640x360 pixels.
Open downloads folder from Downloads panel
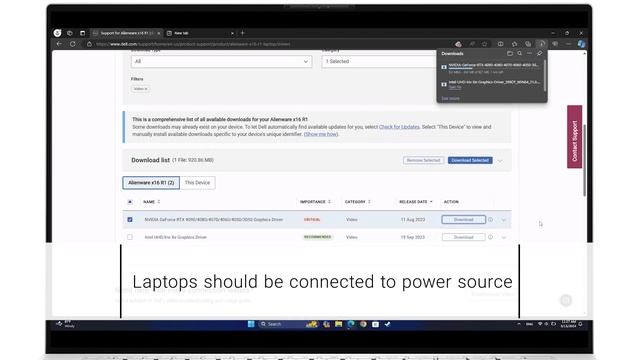pos(510,53)
